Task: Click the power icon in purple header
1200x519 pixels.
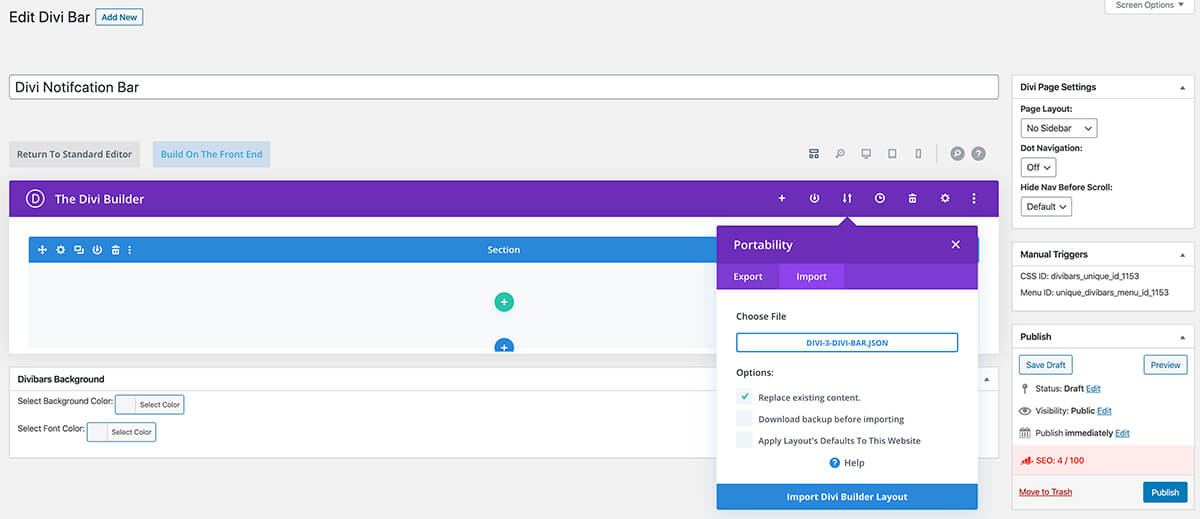Action: pyautogui.click(x=814, y=198)
